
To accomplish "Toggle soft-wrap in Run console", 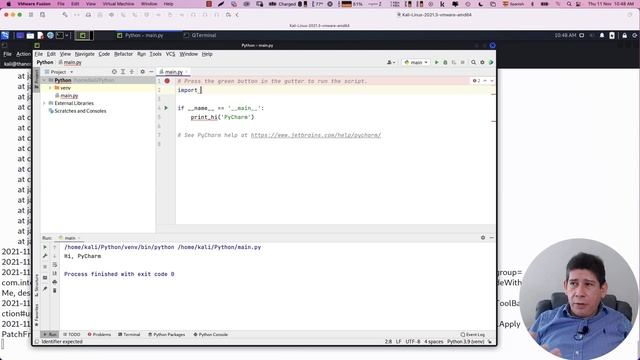I will (x=55, y=265).
